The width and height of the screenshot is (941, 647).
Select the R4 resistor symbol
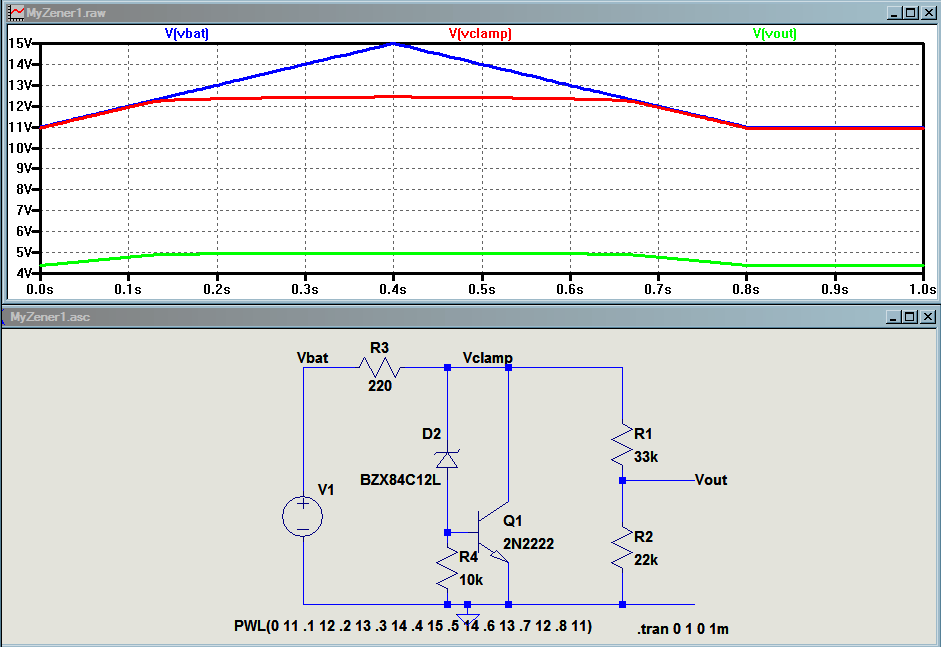[447, 568]
